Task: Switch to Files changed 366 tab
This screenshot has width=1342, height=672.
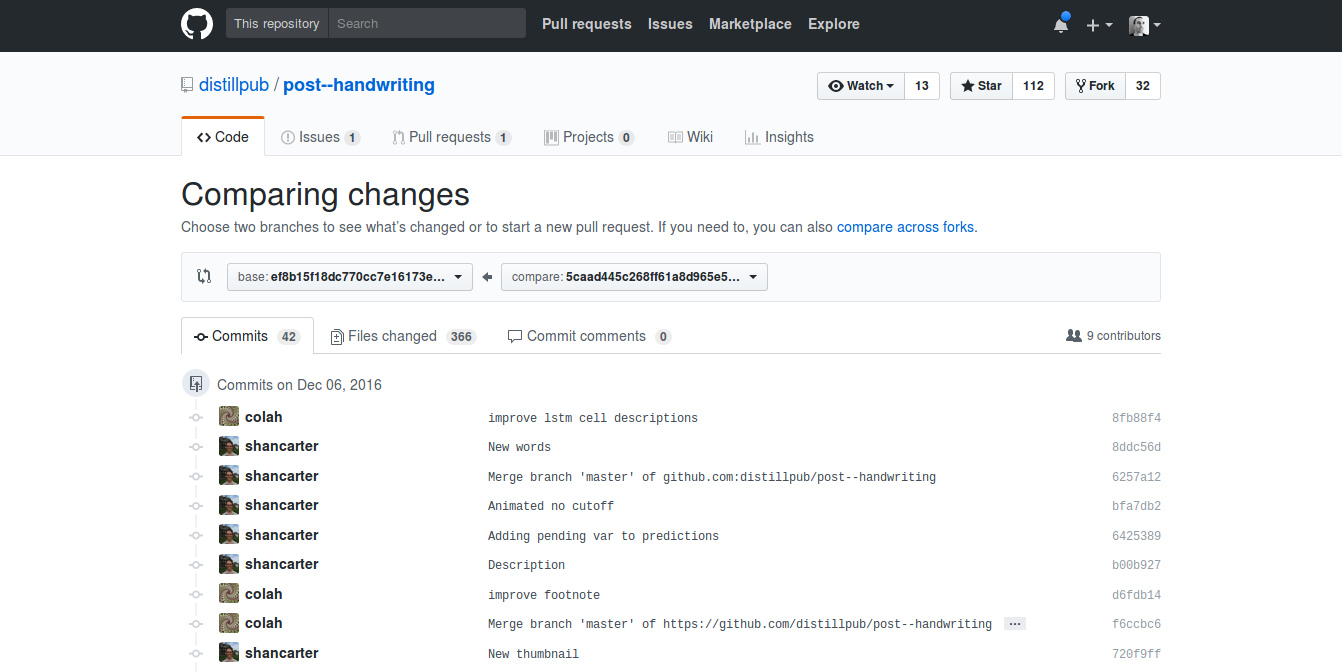Action: pos(403,336)
